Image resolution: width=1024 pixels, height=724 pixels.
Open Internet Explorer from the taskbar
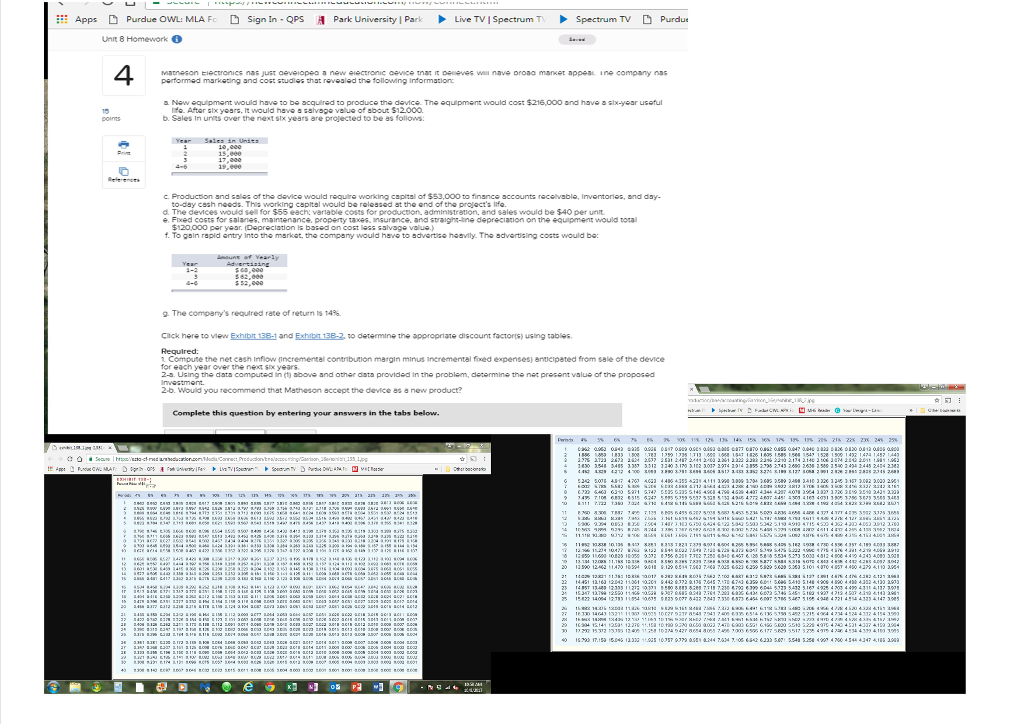coord(247,688)
